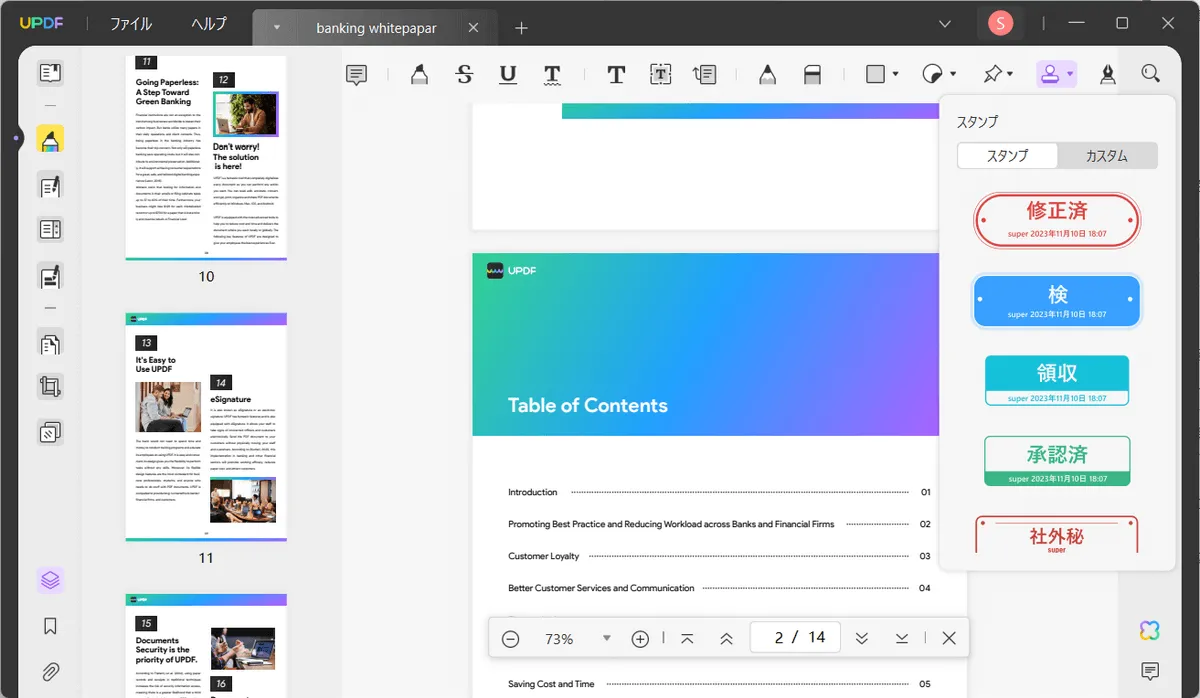
Task: Open the ファイル menu
Action: 131,24
